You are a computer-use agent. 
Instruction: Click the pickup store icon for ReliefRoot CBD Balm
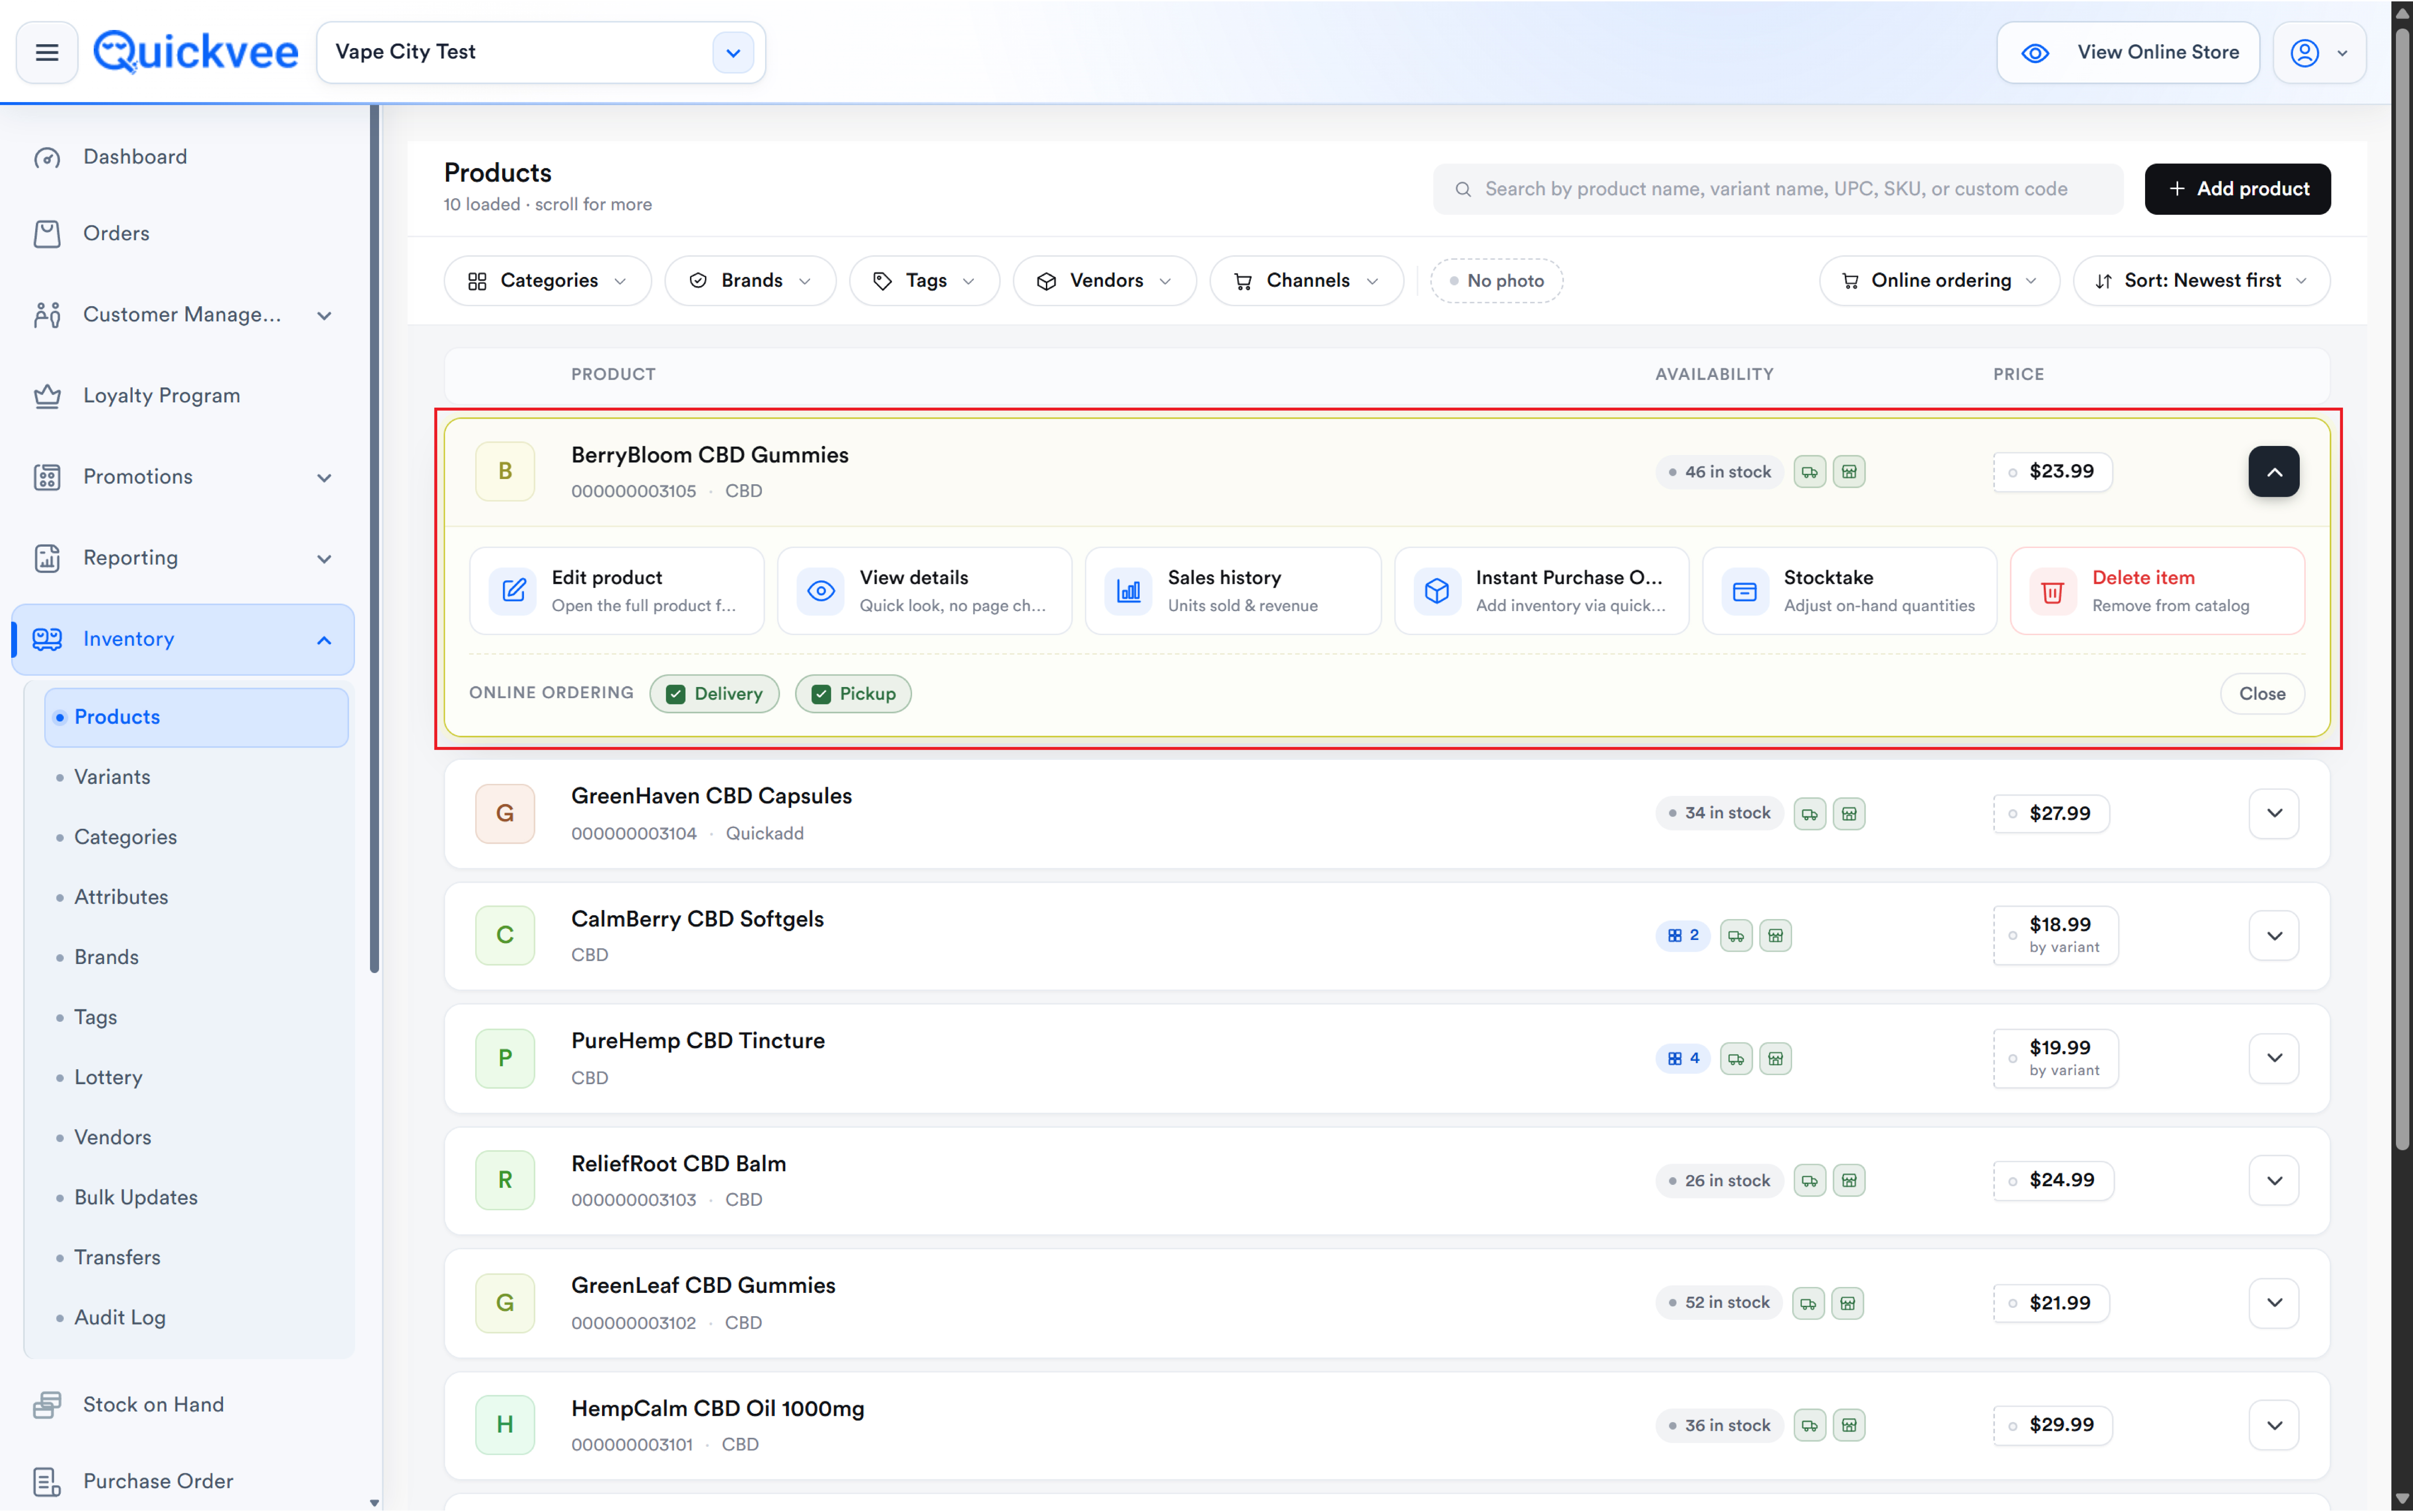tap(1849, 1181)
